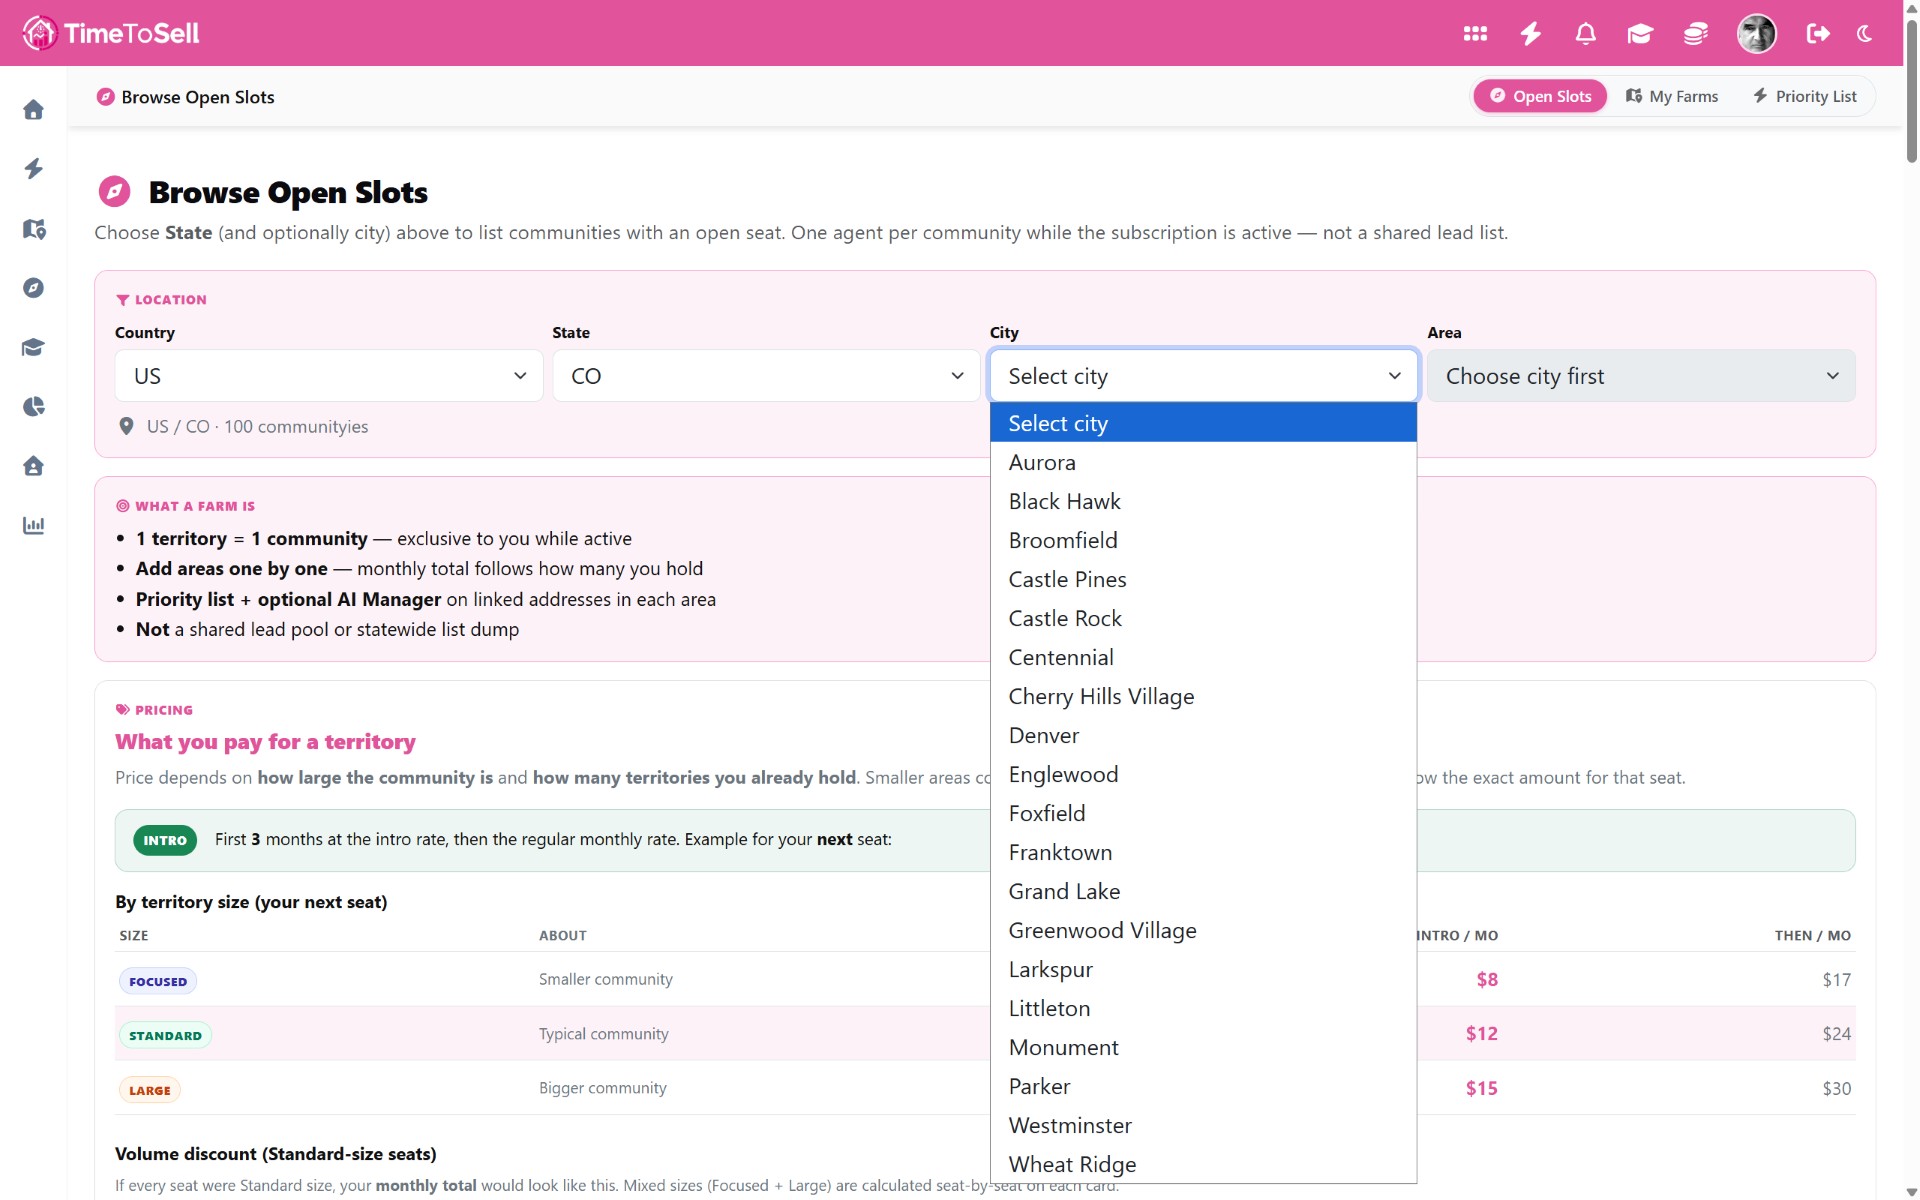
Task: Open the sidebar map pin icon
Action: click(33, 229)
